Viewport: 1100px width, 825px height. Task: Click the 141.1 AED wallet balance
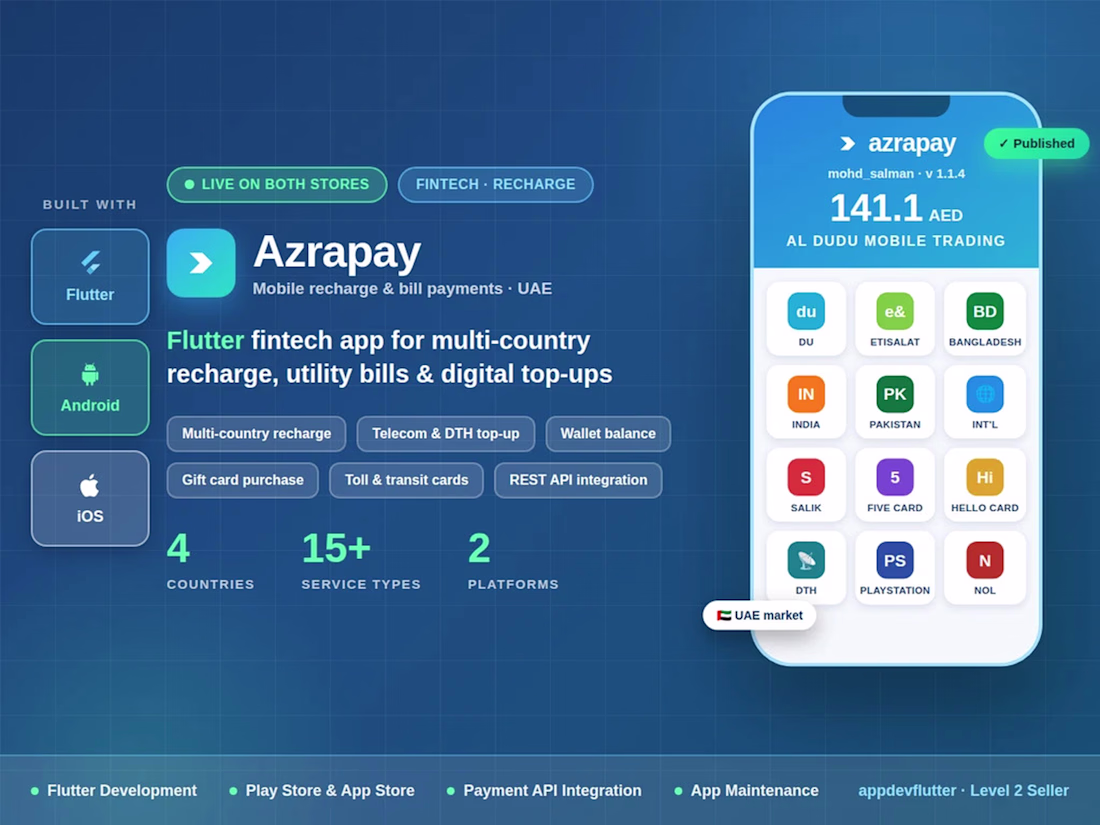pyautogui.click(x=896, y=208)
